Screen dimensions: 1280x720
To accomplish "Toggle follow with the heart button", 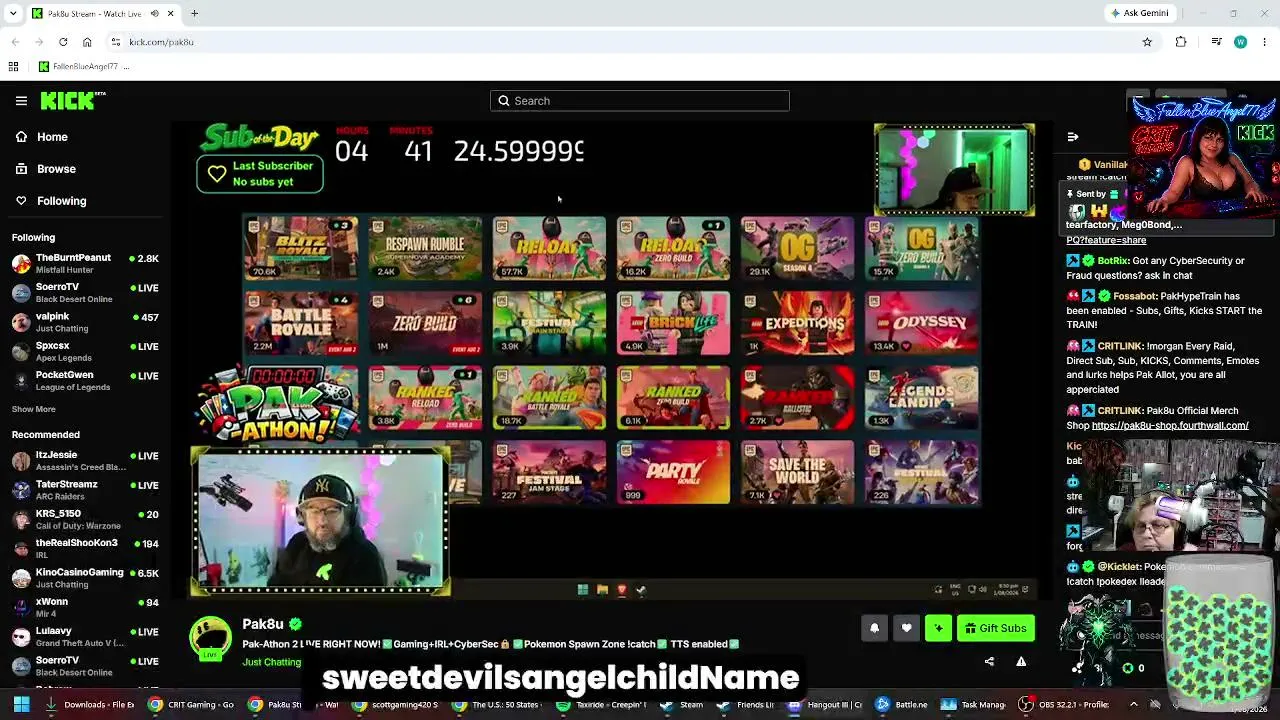I will point(906,628).
